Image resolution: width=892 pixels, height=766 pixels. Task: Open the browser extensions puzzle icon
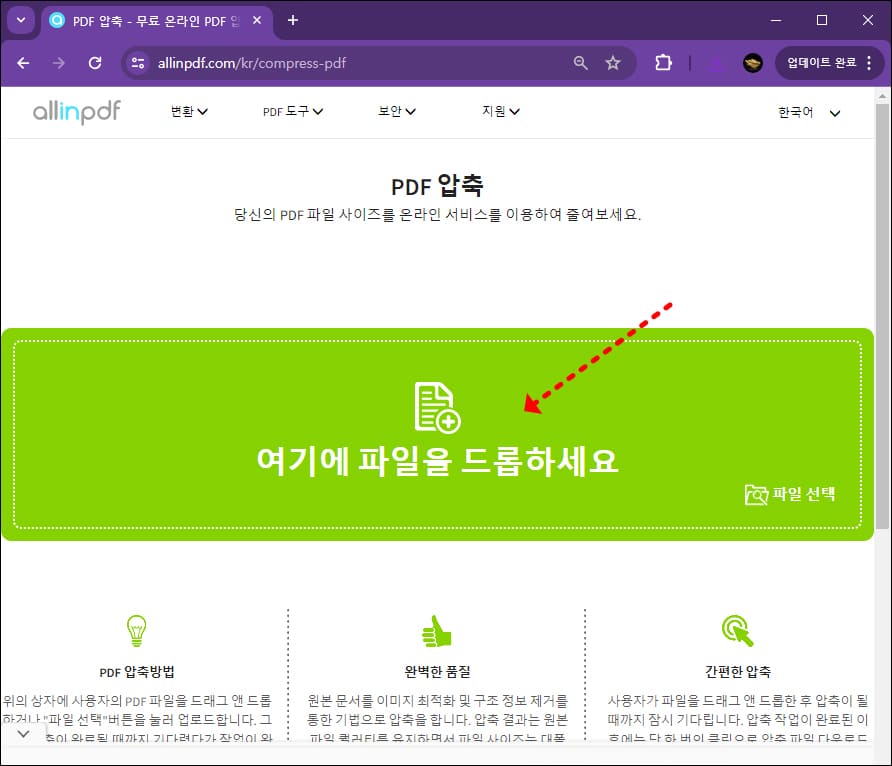tap(663, 62)
